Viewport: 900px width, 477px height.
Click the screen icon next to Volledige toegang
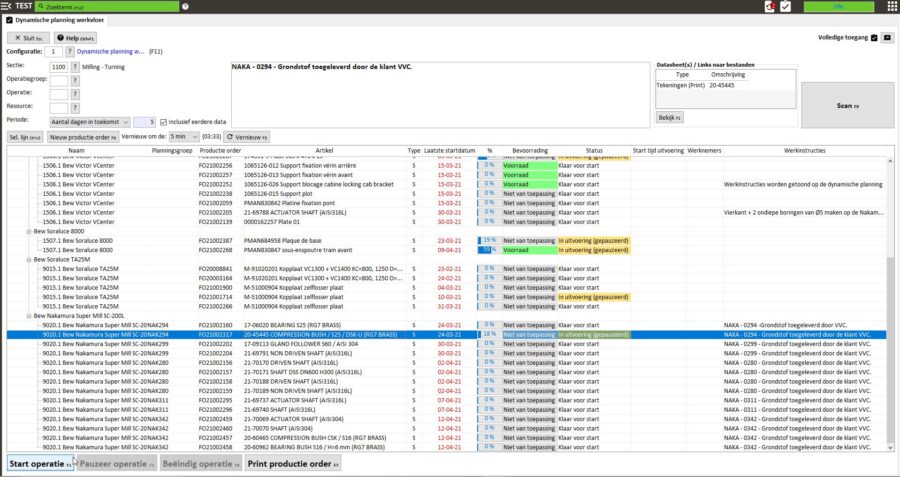coord(887,38)
